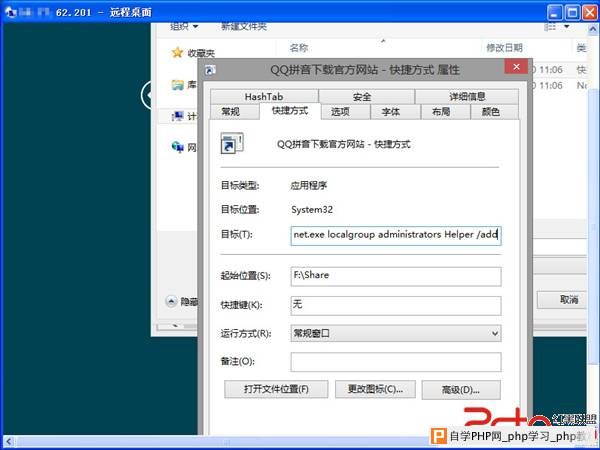Click 新建文件夹 in Explorer toolbar

244,26
